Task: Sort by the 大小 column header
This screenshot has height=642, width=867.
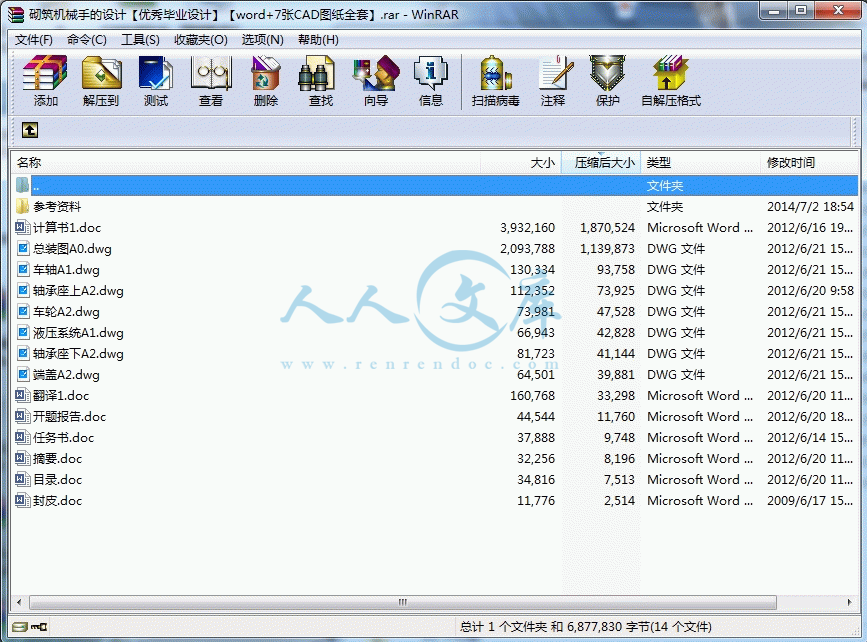Action: pos(520,163)
